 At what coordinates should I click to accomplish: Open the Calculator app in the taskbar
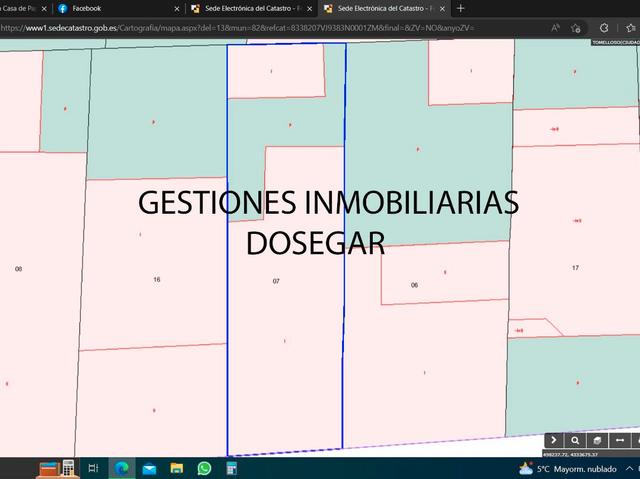pyautogui.click(x=231, y=468)
